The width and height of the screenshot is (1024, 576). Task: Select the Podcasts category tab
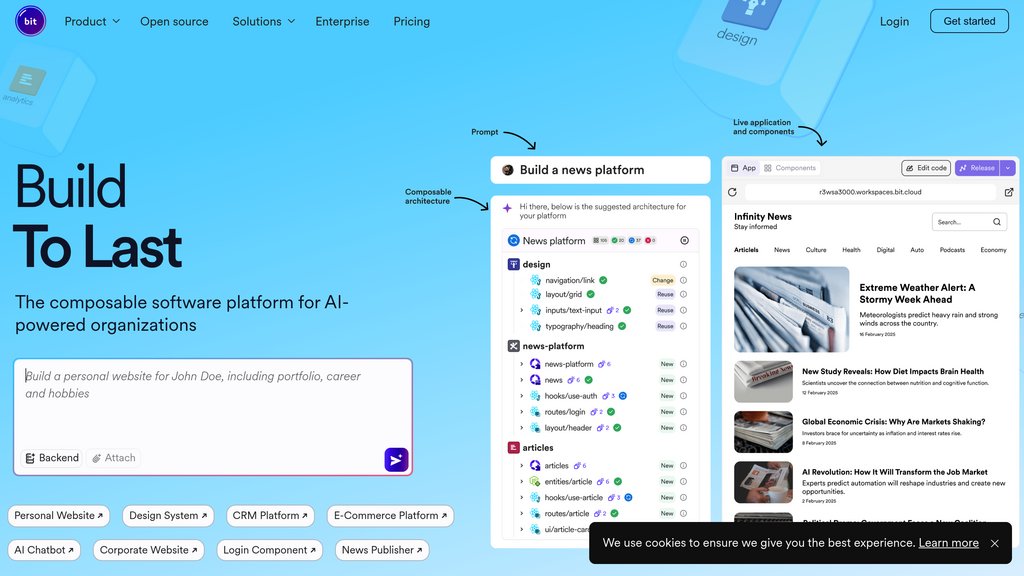pos(952,250)
